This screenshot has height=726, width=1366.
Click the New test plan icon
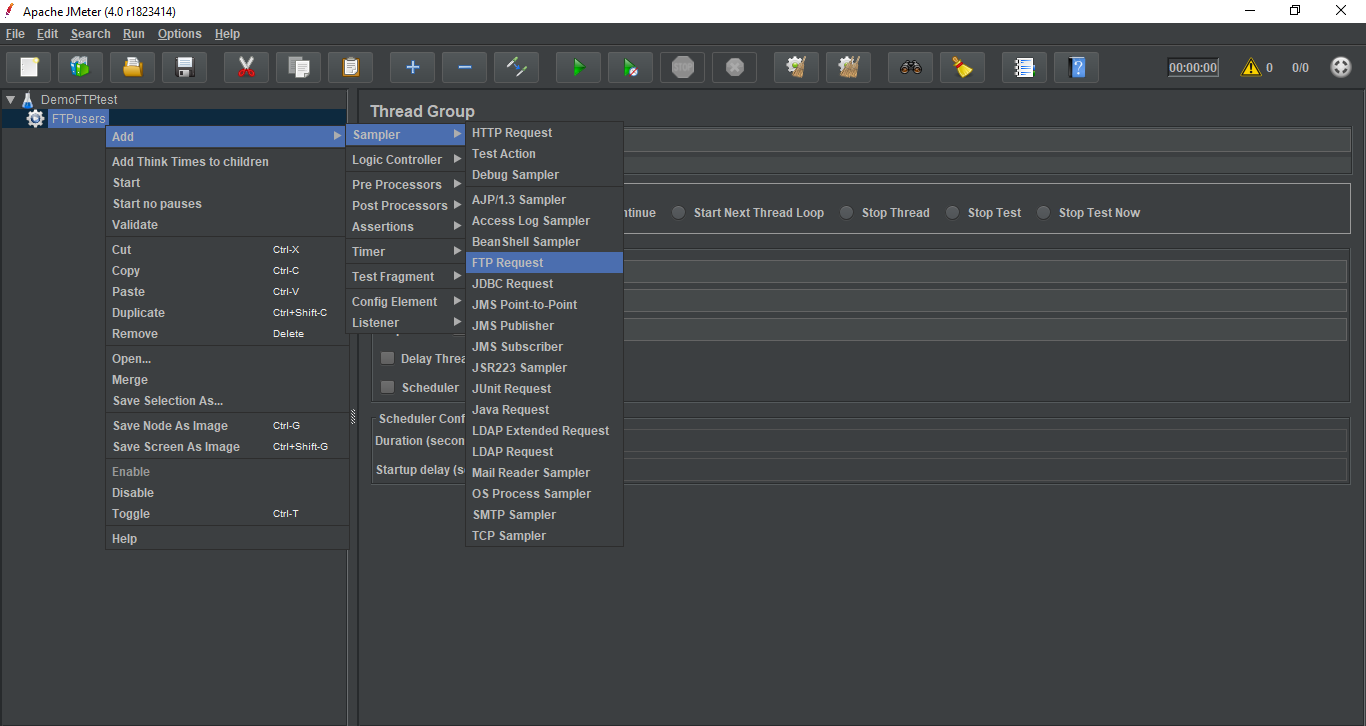tap(29, 68)
